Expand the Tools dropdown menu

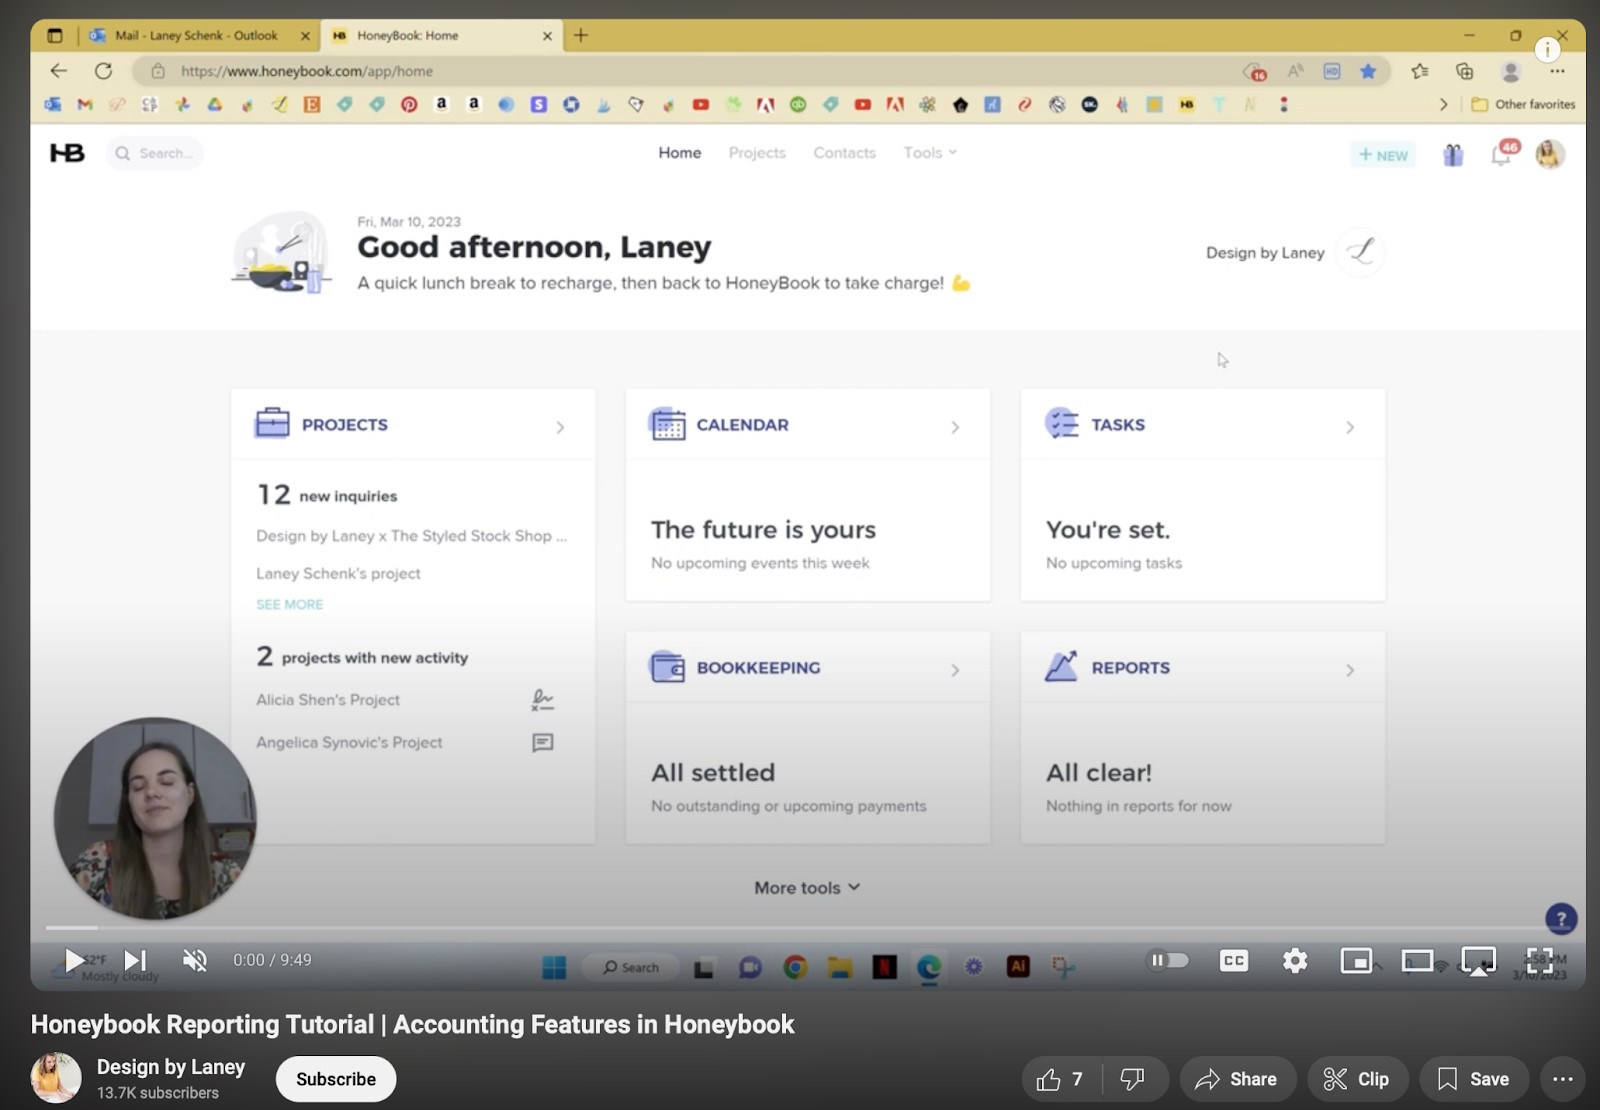pyautogui.click(x=930, y=153)
